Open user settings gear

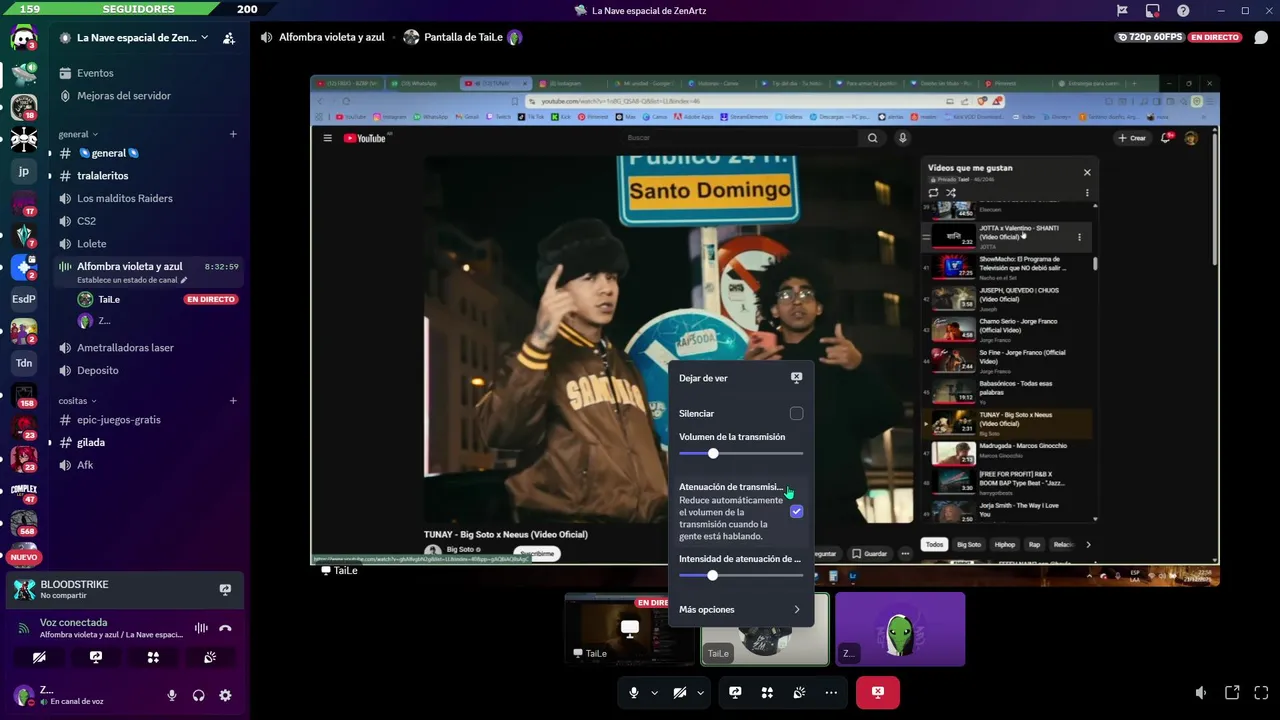[x=225, y=695]
